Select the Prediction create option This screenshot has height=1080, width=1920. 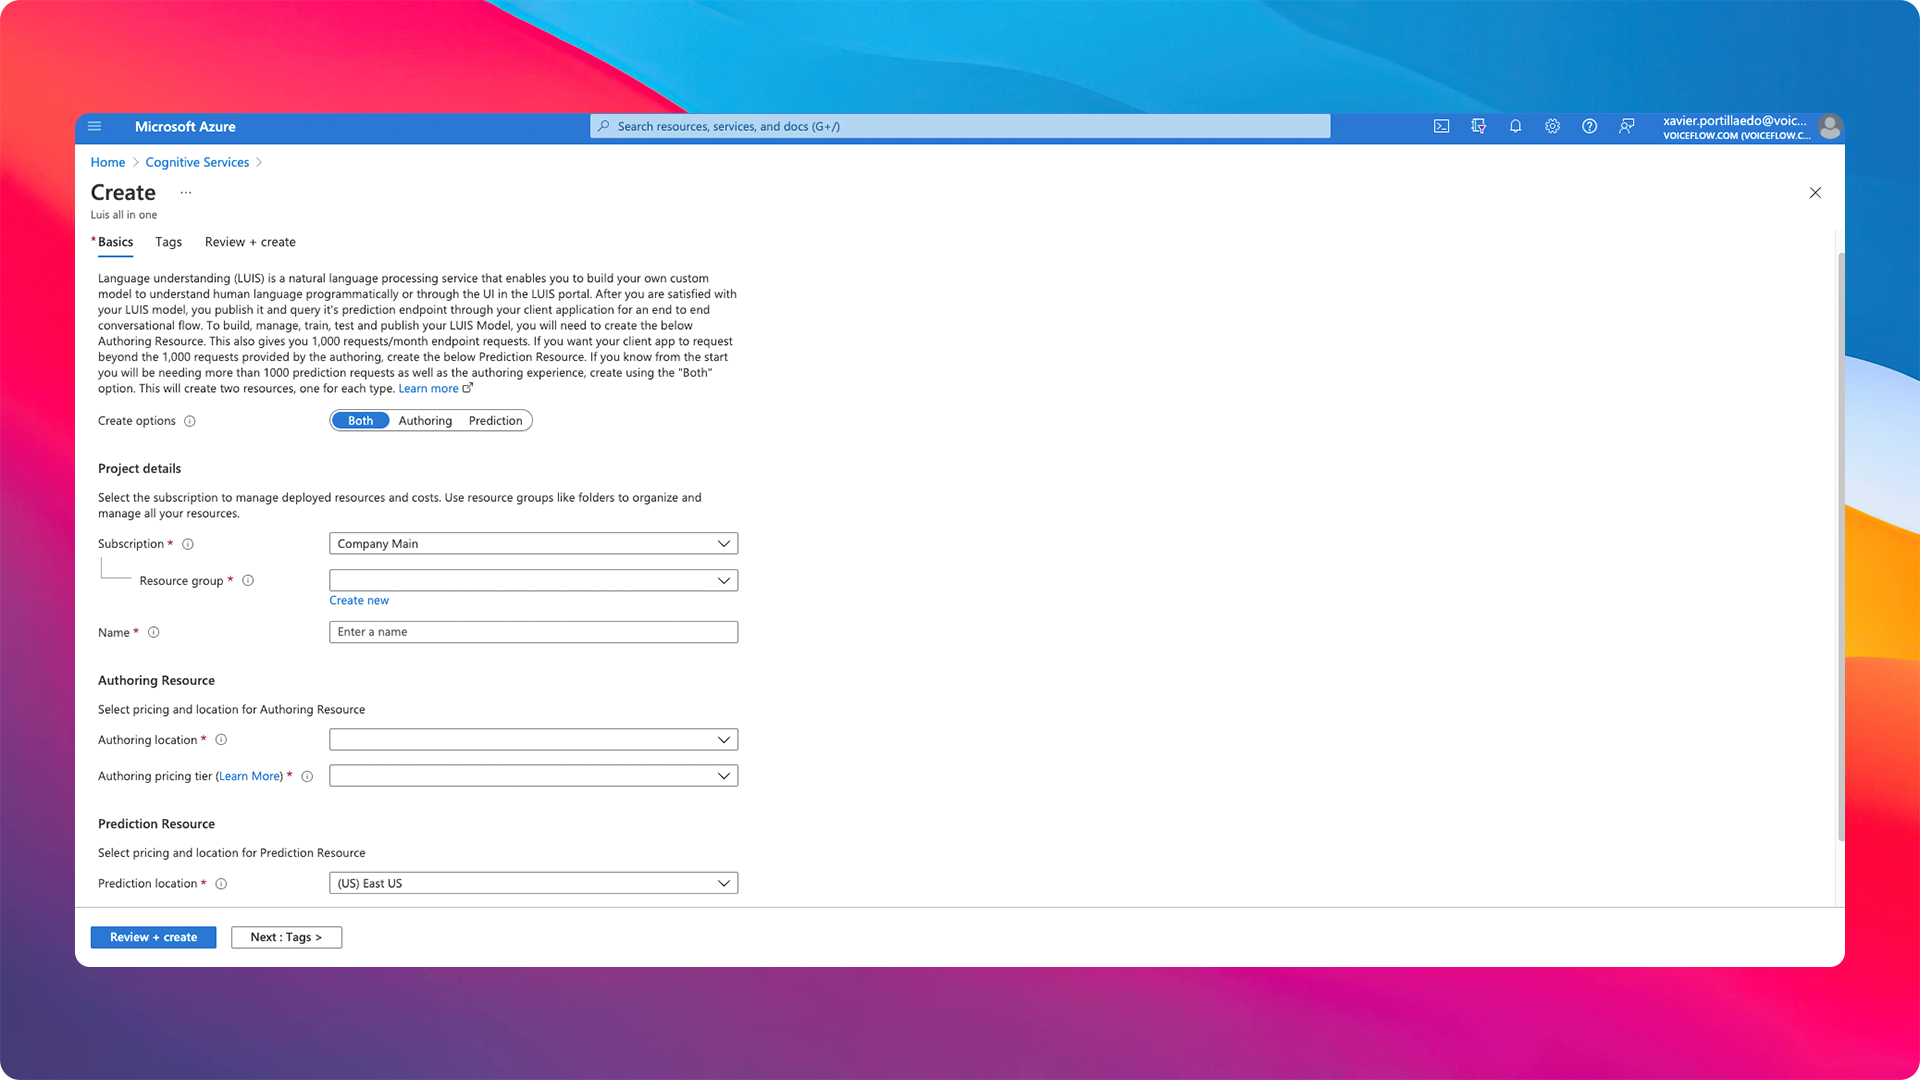(495, 421)
